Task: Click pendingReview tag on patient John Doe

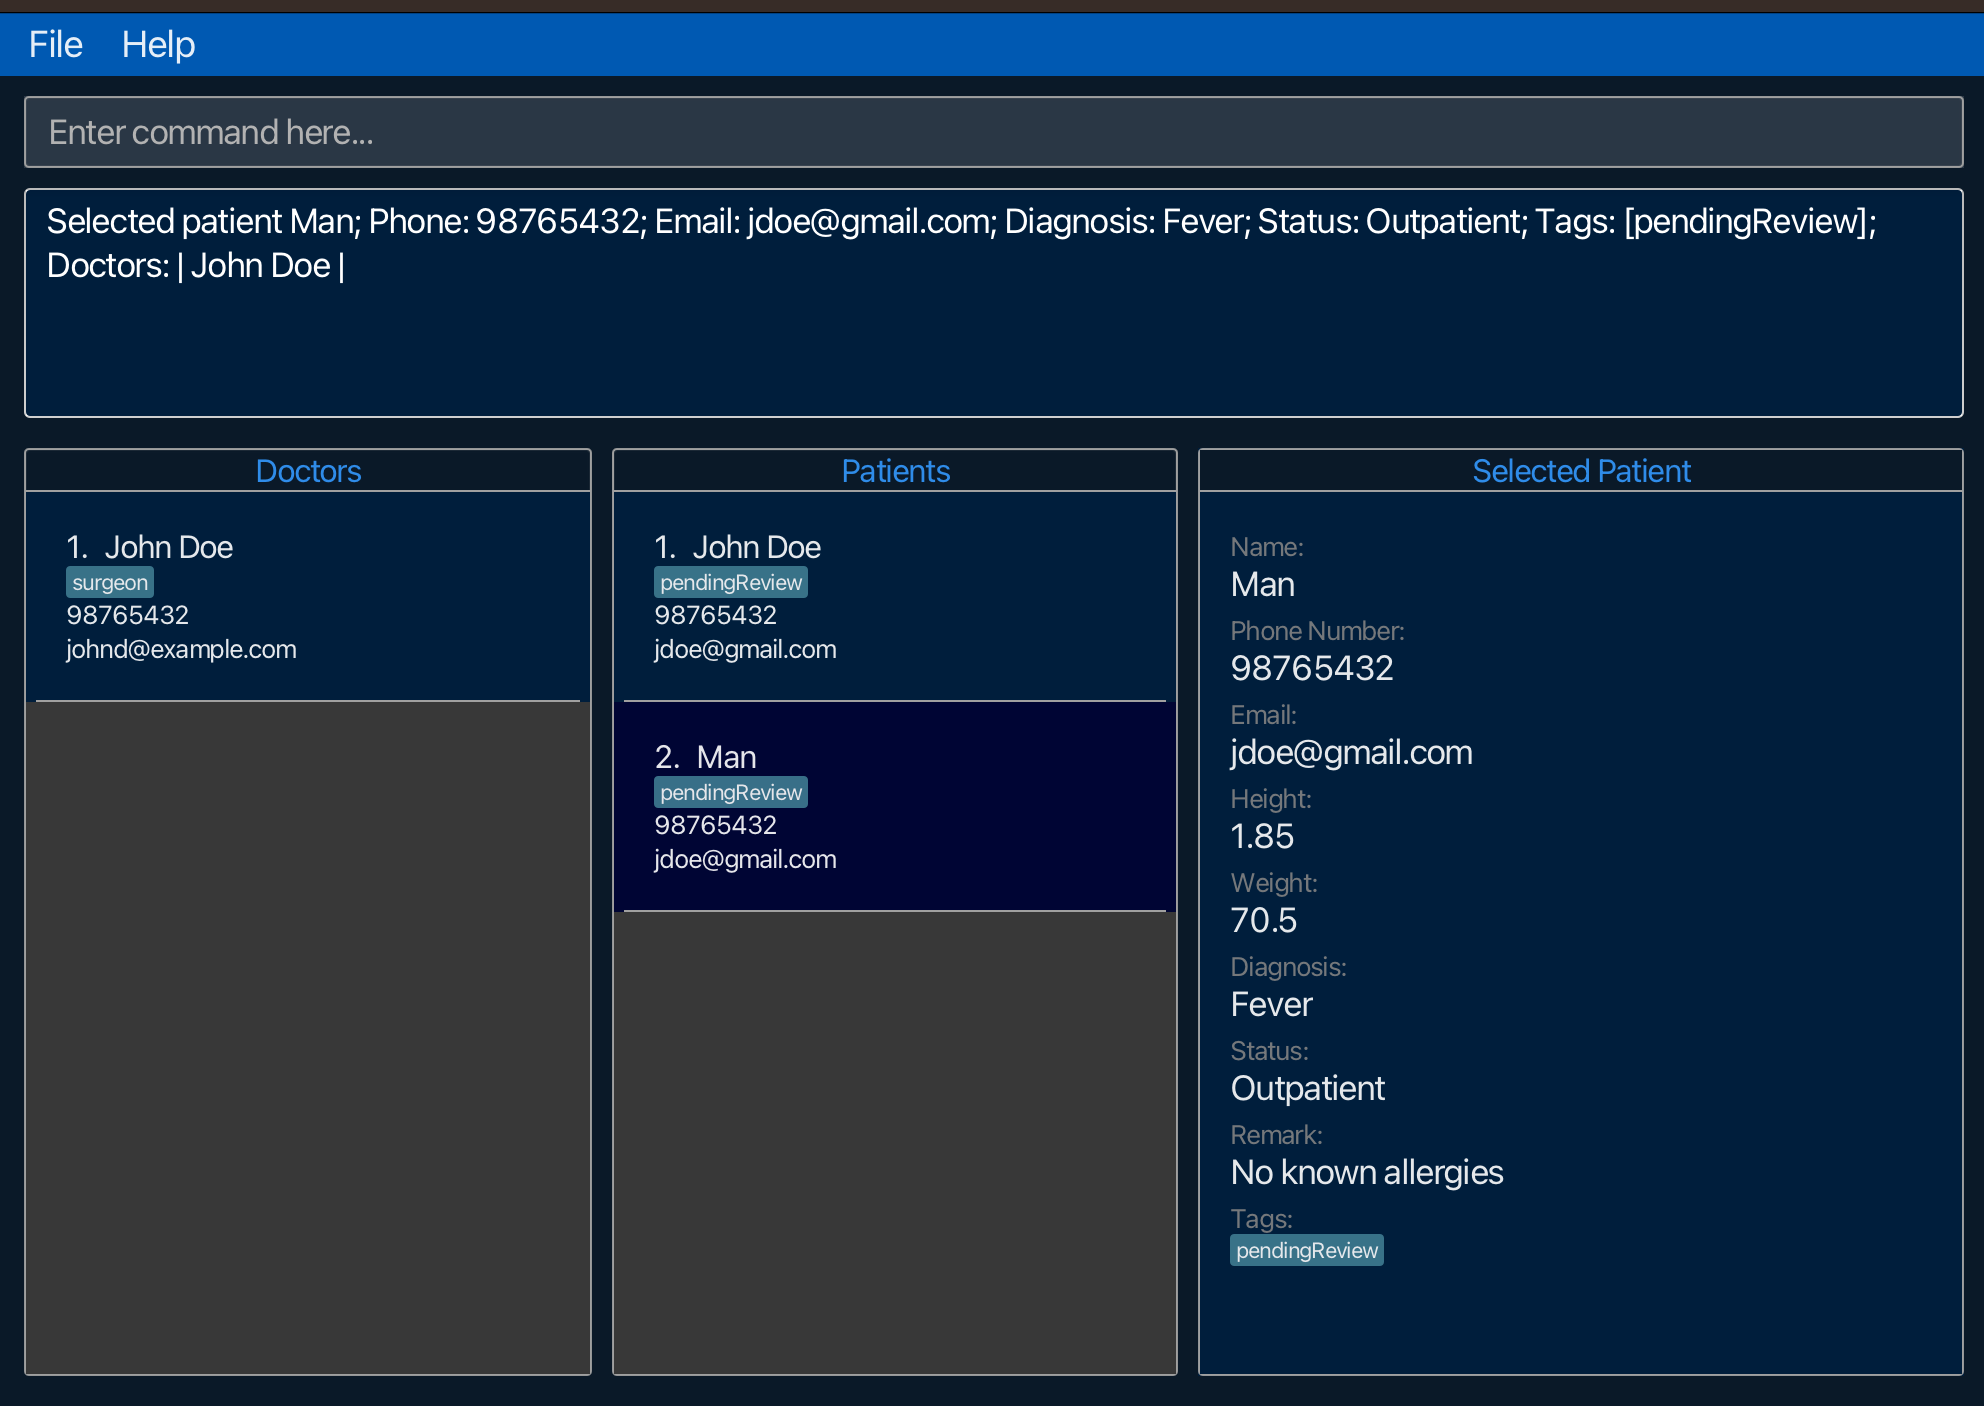Action: [x=731, y=582]
